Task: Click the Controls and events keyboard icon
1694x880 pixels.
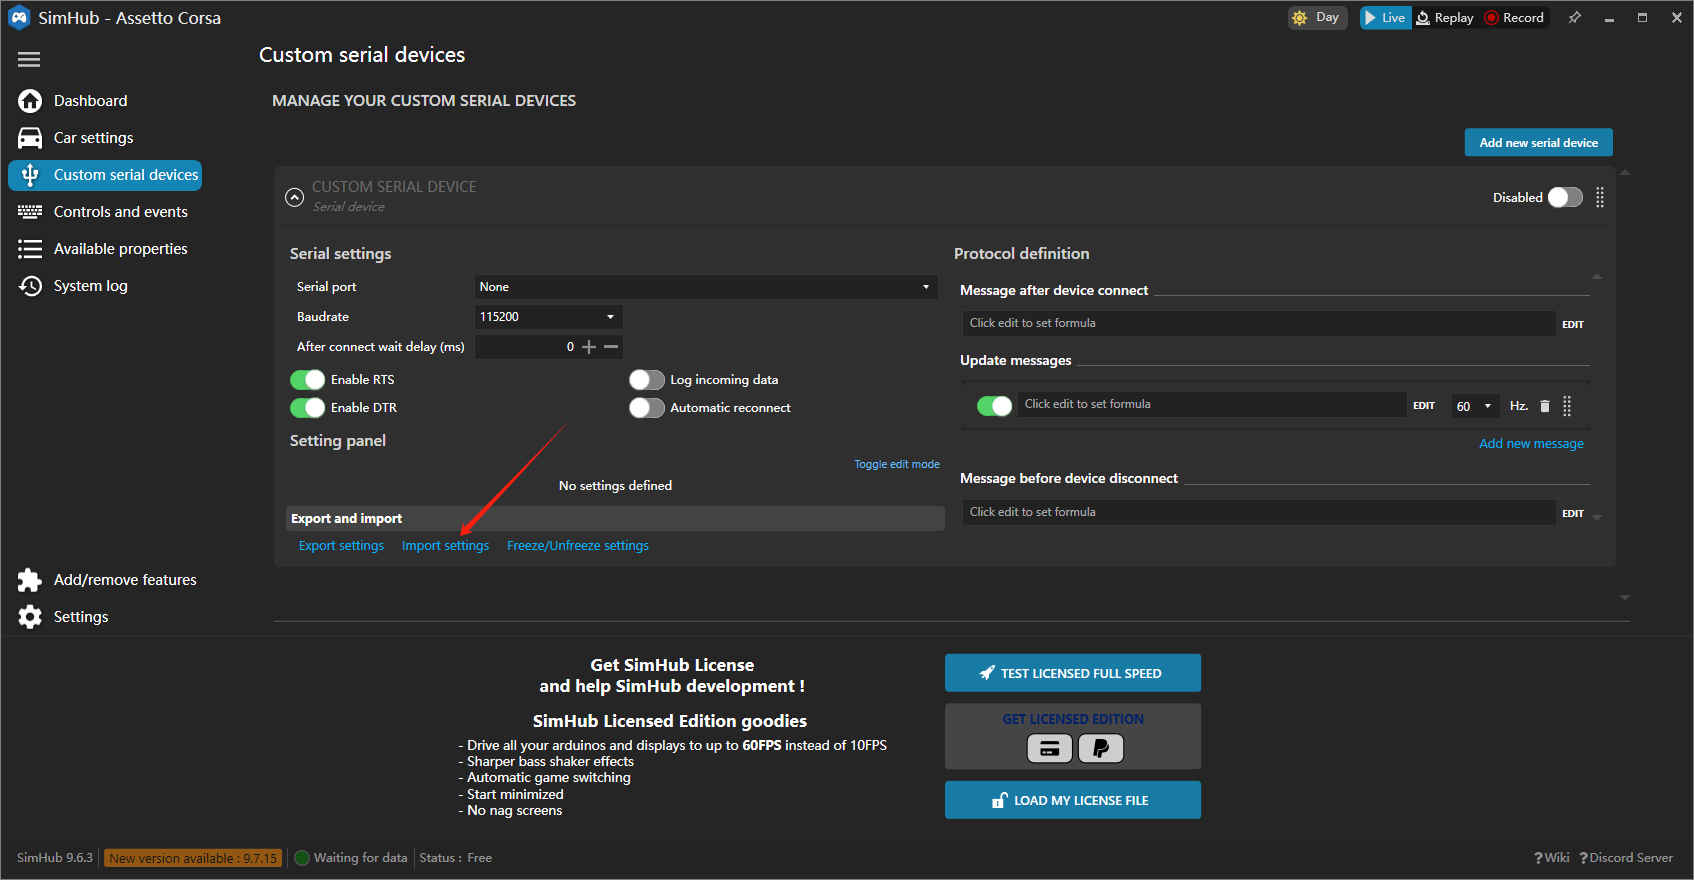Action: click(30, 212)
